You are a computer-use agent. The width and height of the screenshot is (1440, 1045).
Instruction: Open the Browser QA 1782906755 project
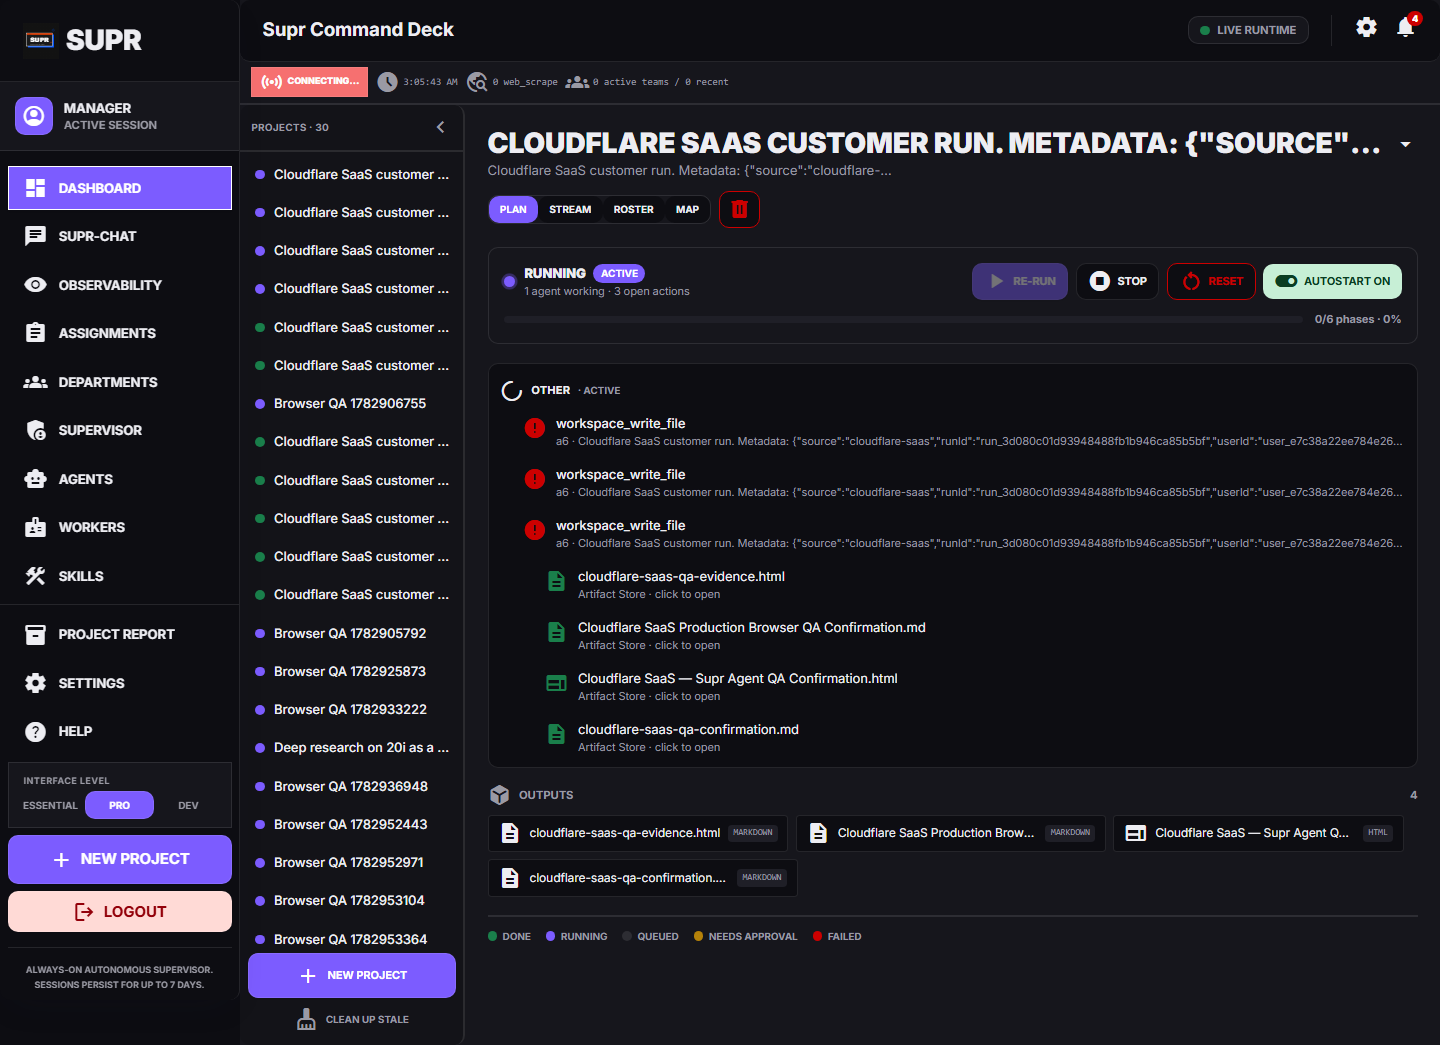tap(352, 403)
